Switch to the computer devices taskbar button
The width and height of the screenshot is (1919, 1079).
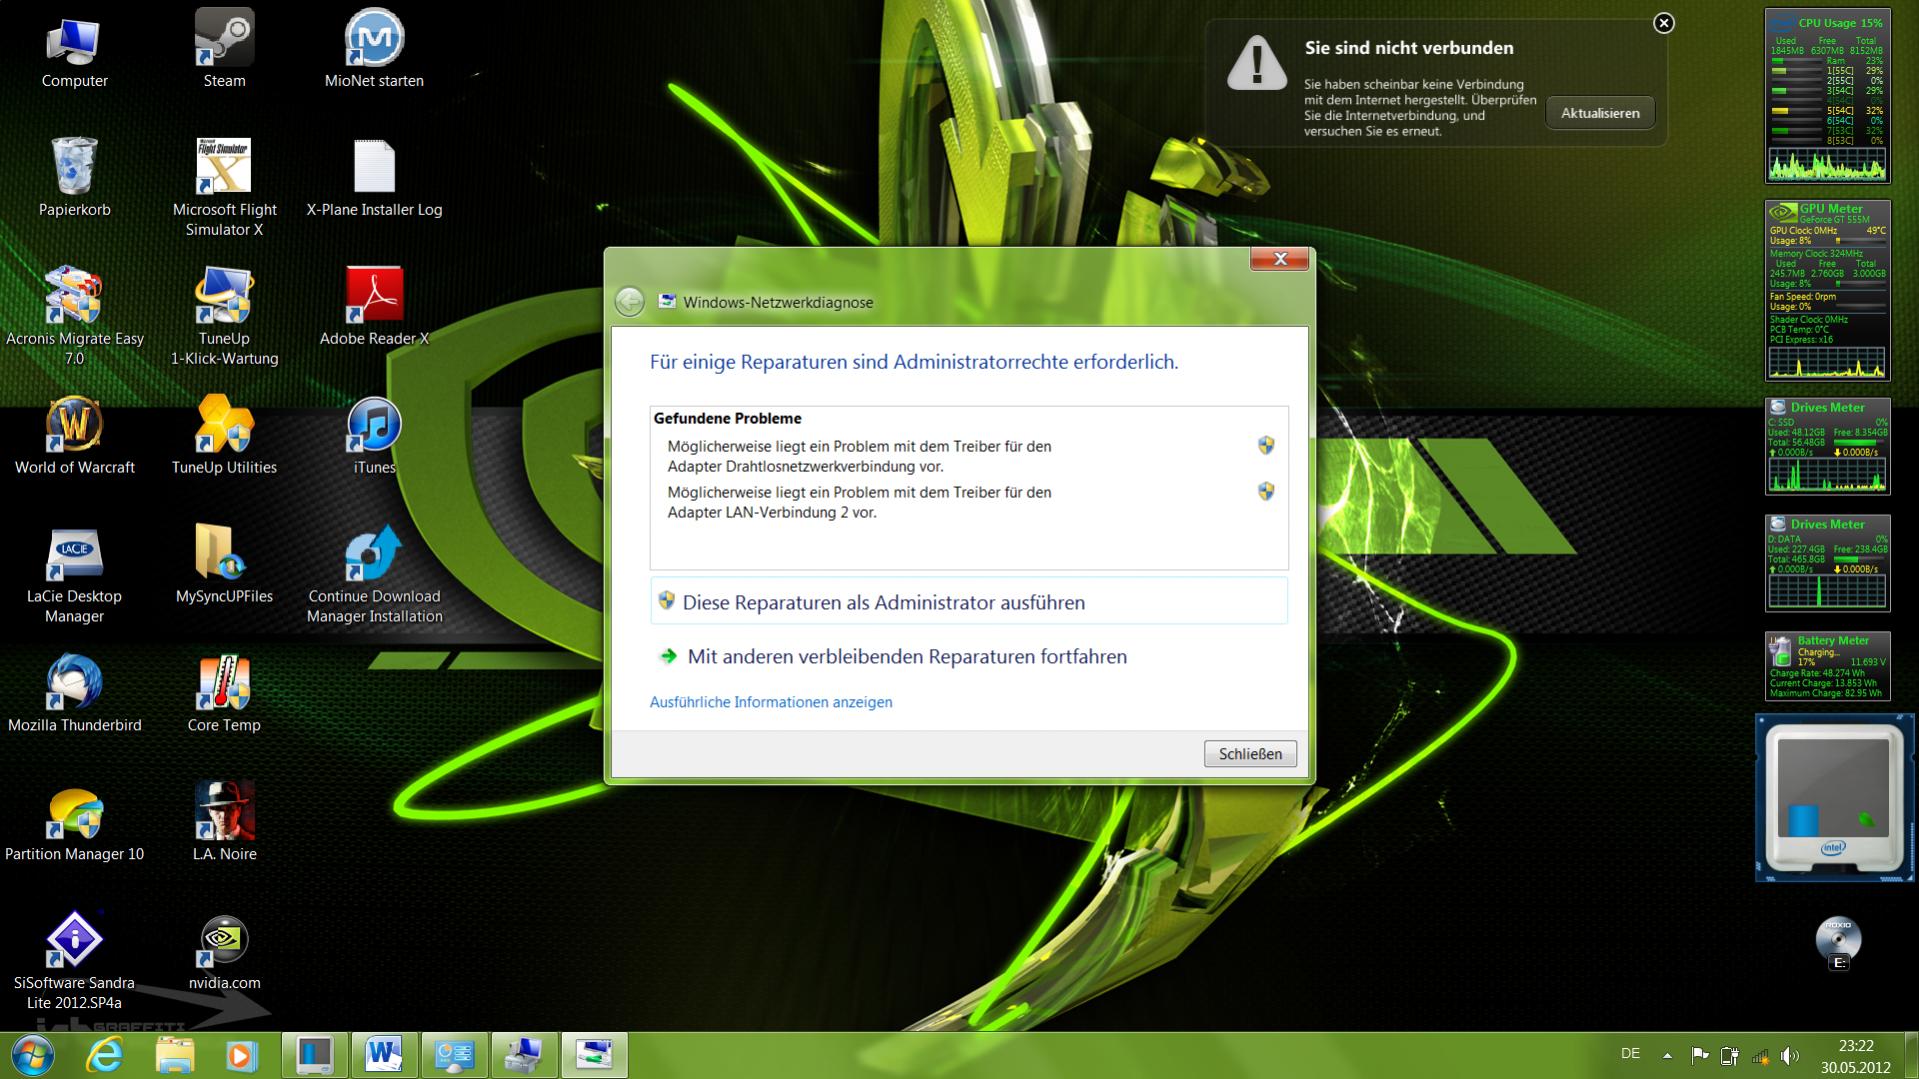(524, 1055)
